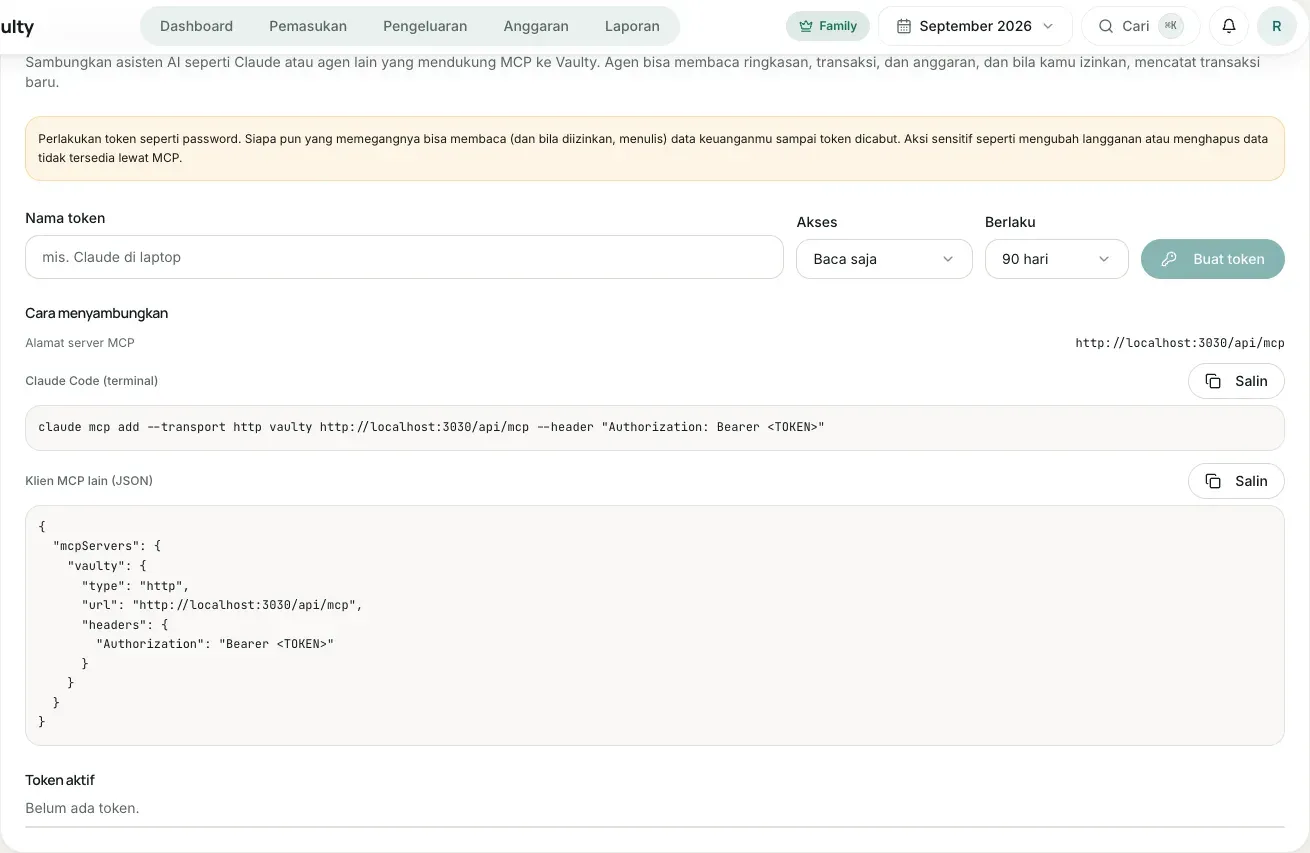Focus the Nama token input field
The width and height of the screenshot is (1310, 853).
[x=404, y=257]
